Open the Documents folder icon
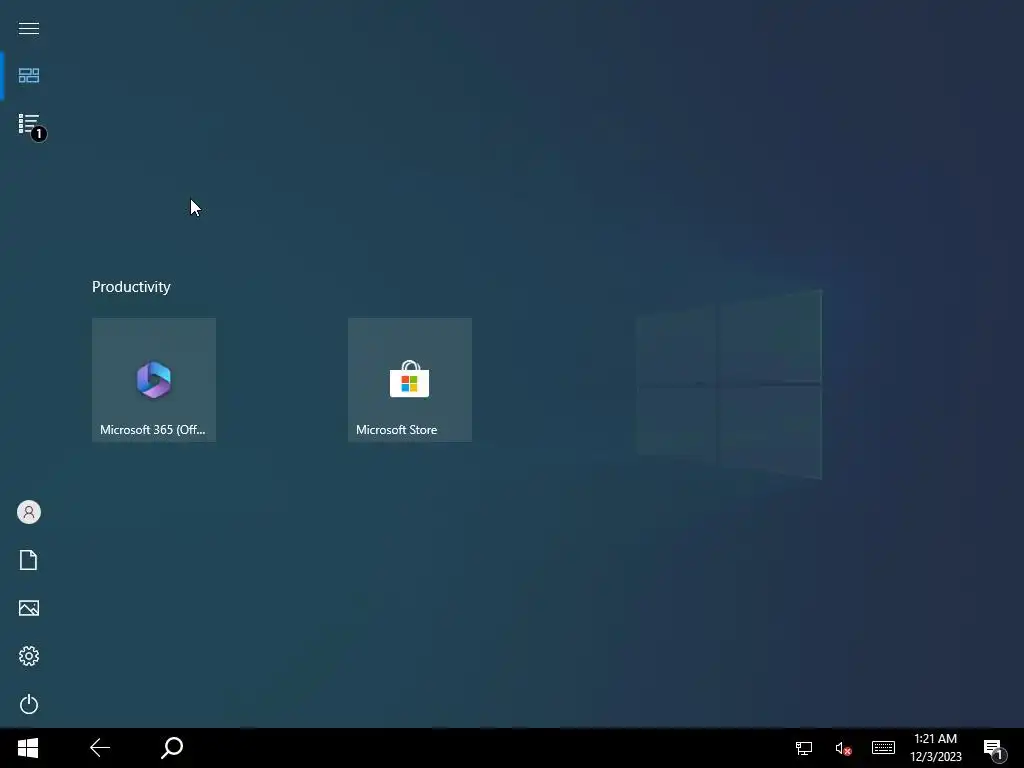 (29, 560)
